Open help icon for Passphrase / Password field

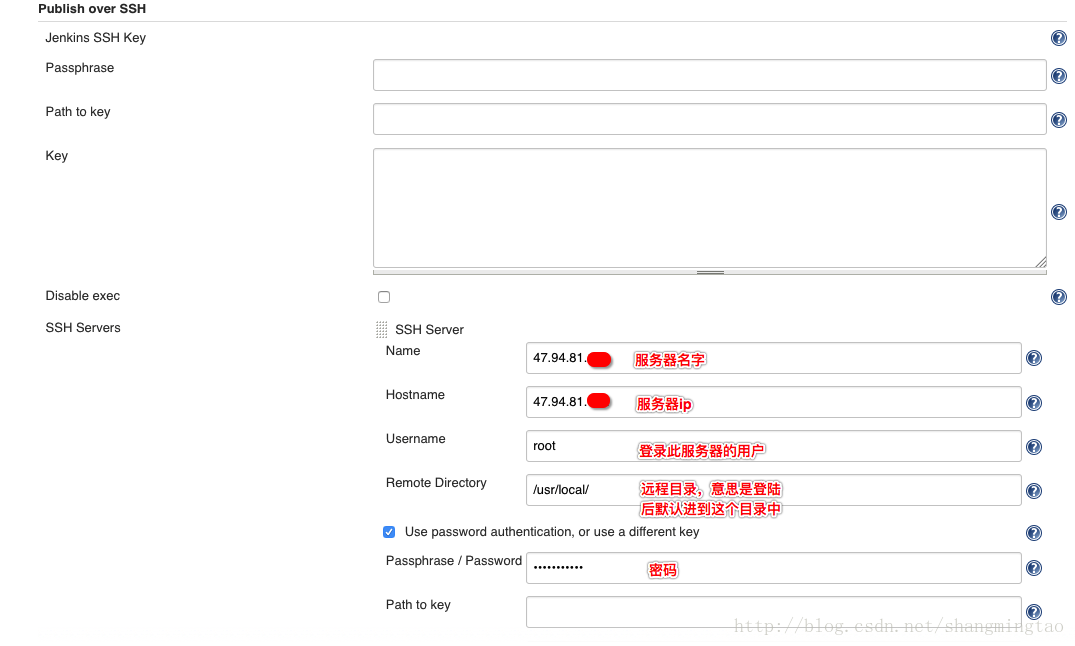(x=1034, y=568)
